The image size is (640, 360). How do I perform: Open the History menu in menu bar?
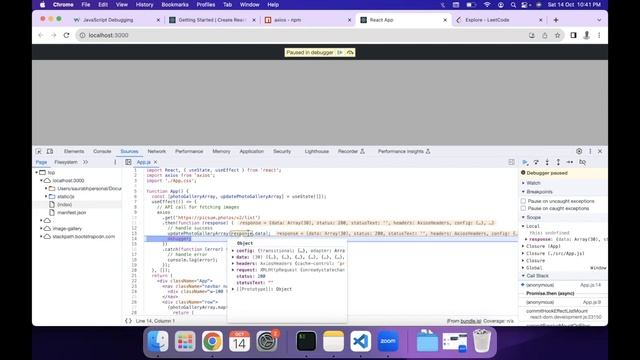pyautogui.click(x=144, y=5)
